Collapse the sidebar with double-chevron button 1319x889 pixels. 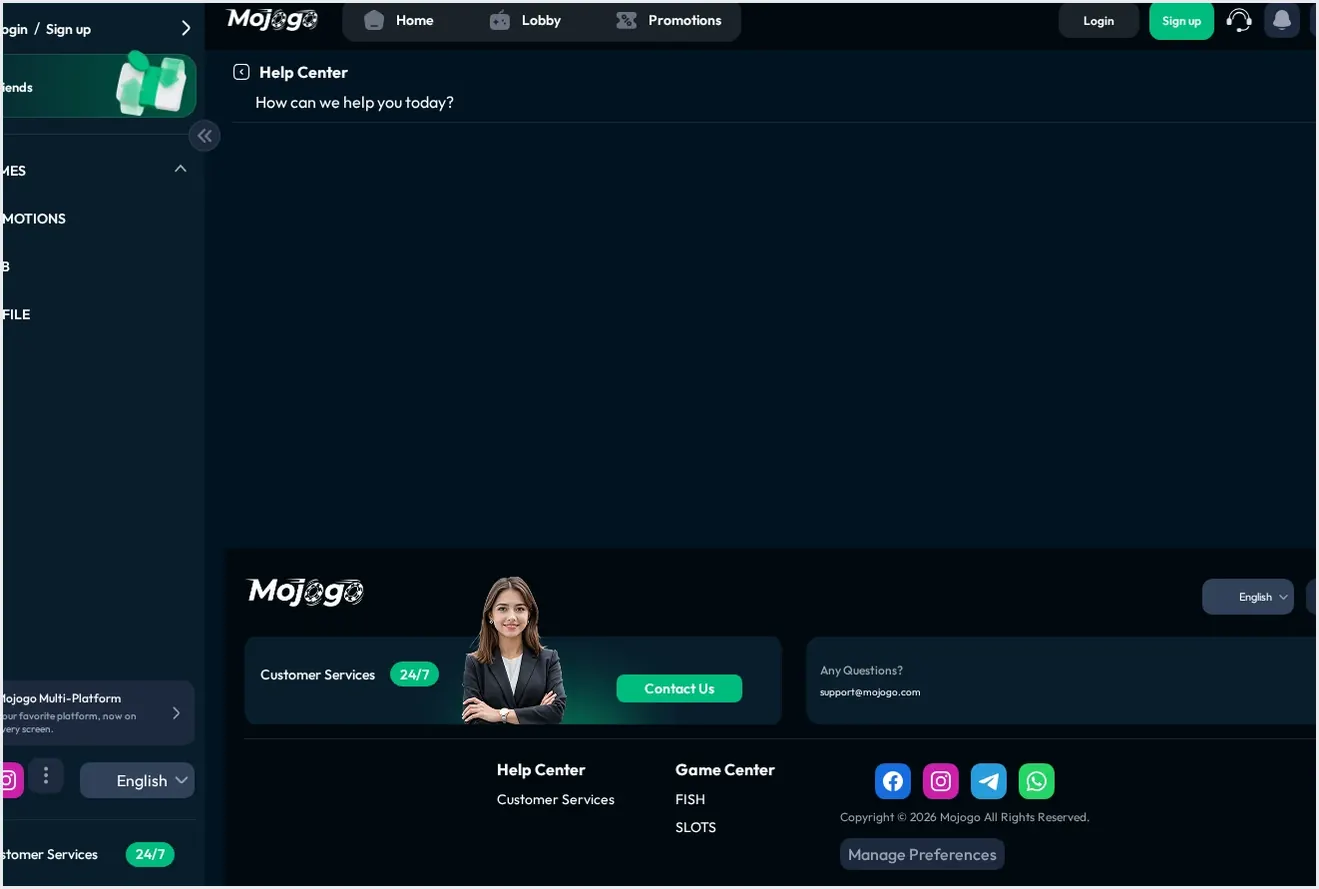pyautogui.click(x=204, y=136)
